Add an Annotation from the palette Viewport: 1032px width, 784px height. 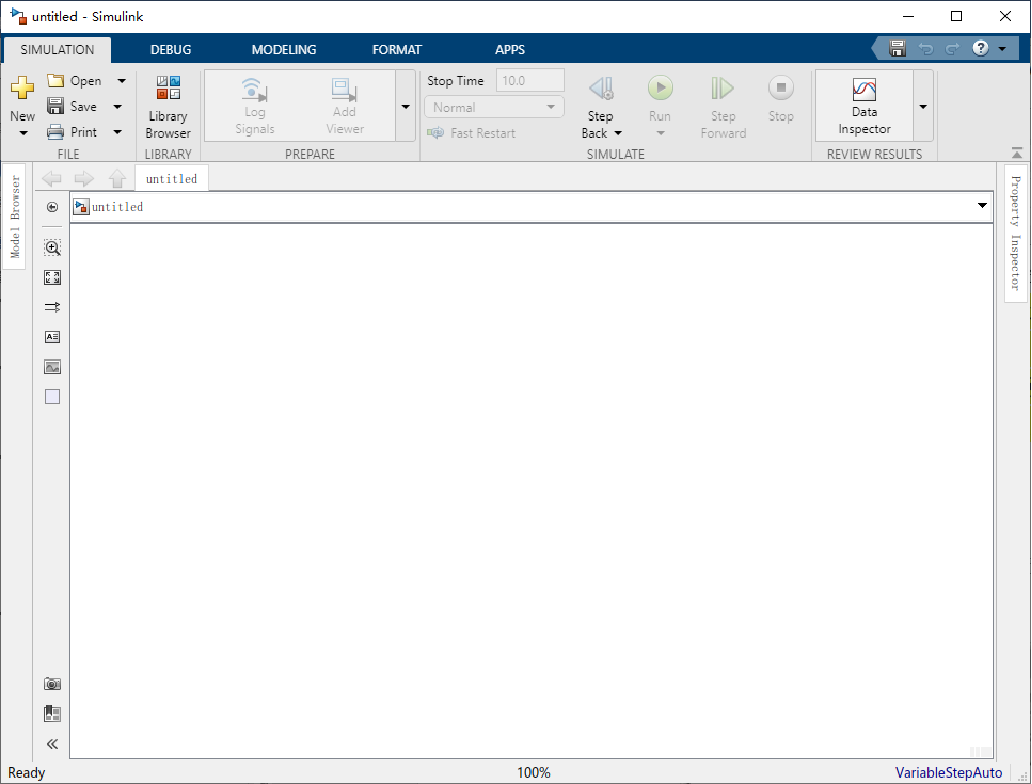(x=53, y=337)
